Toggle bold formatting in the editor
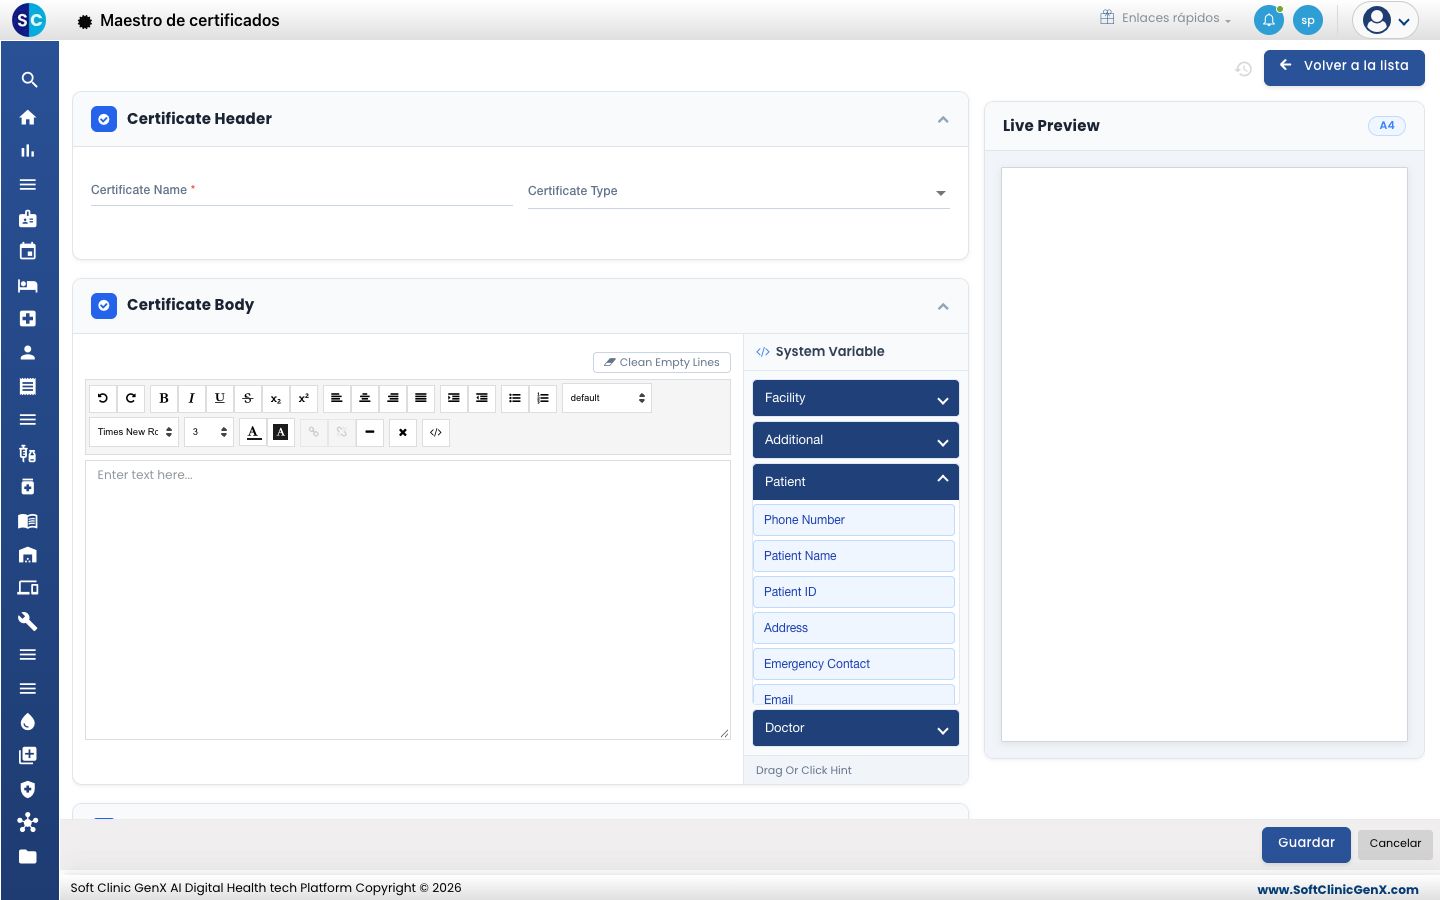Image resolution: width=1440 pixels, height=900 pixels. (164, 398)
